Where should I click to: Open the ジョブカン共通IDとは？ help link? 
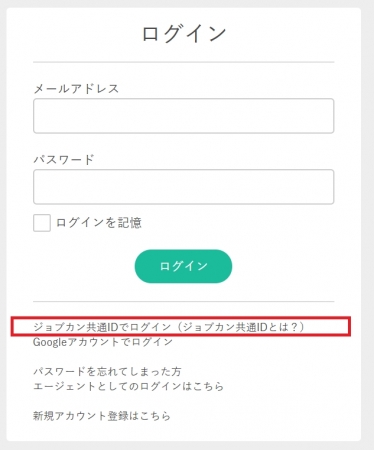[x=240, y=327]
